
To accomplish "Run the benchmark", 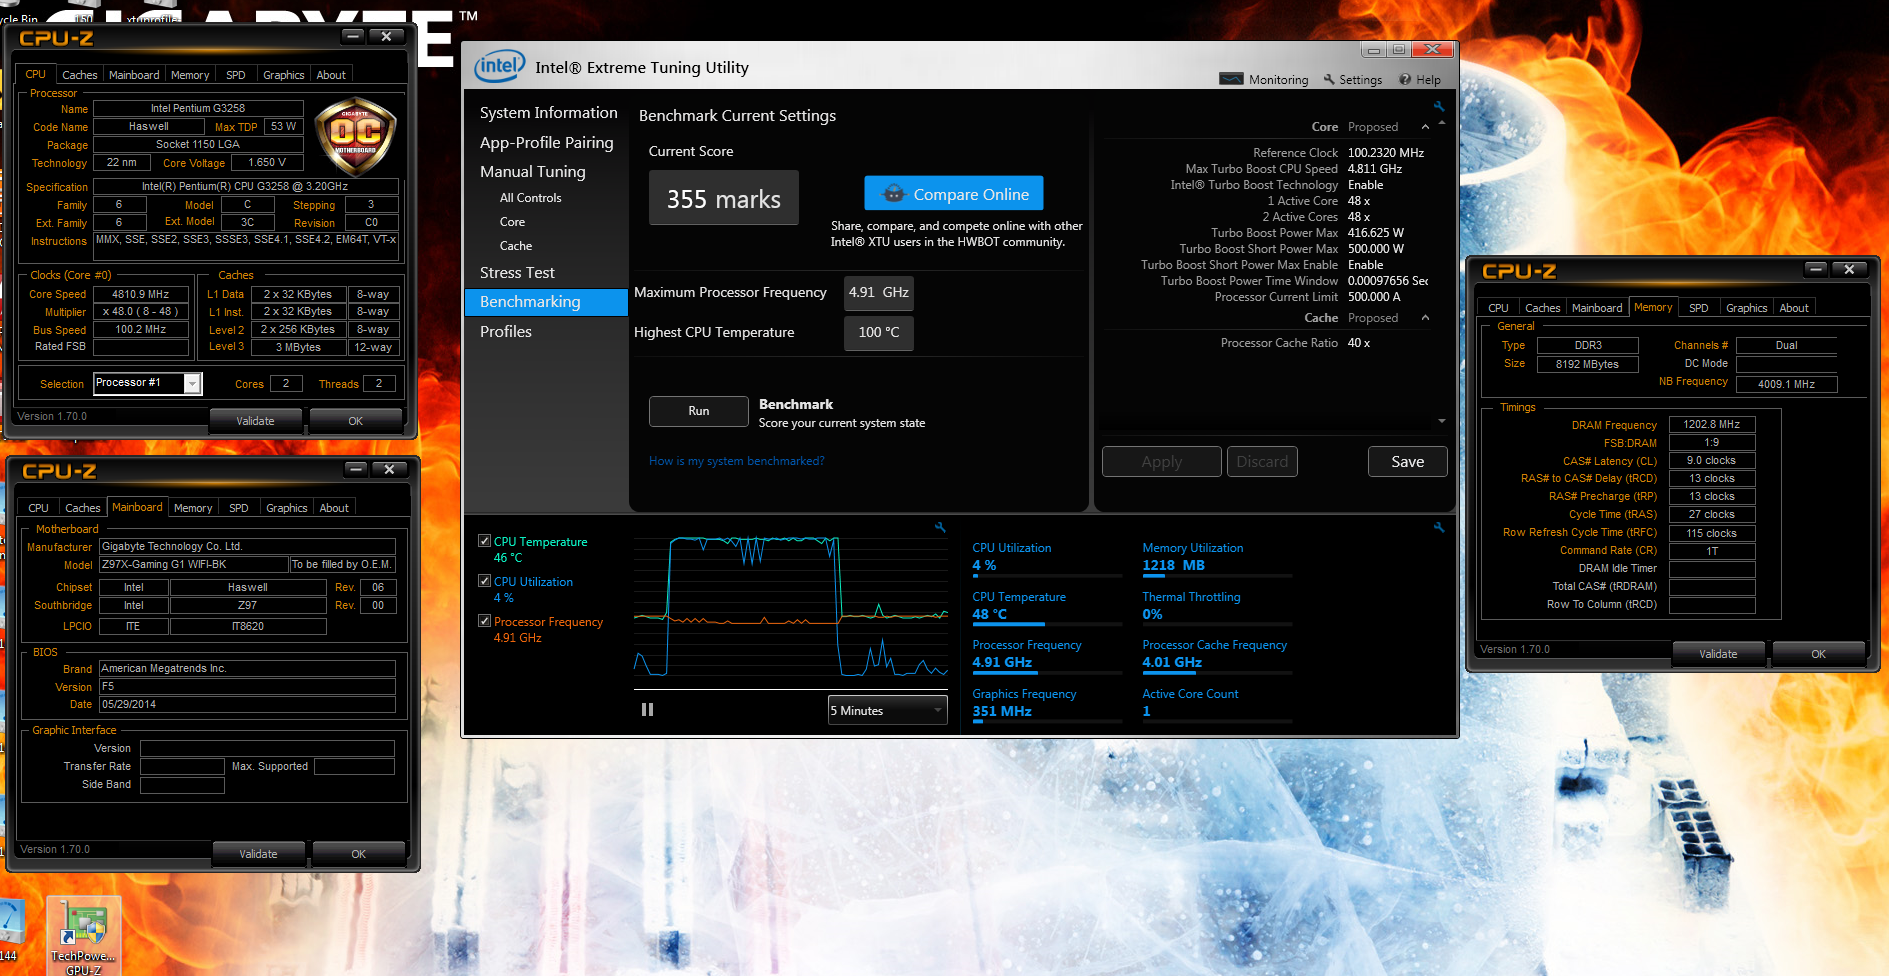I will tap(699, 411).
